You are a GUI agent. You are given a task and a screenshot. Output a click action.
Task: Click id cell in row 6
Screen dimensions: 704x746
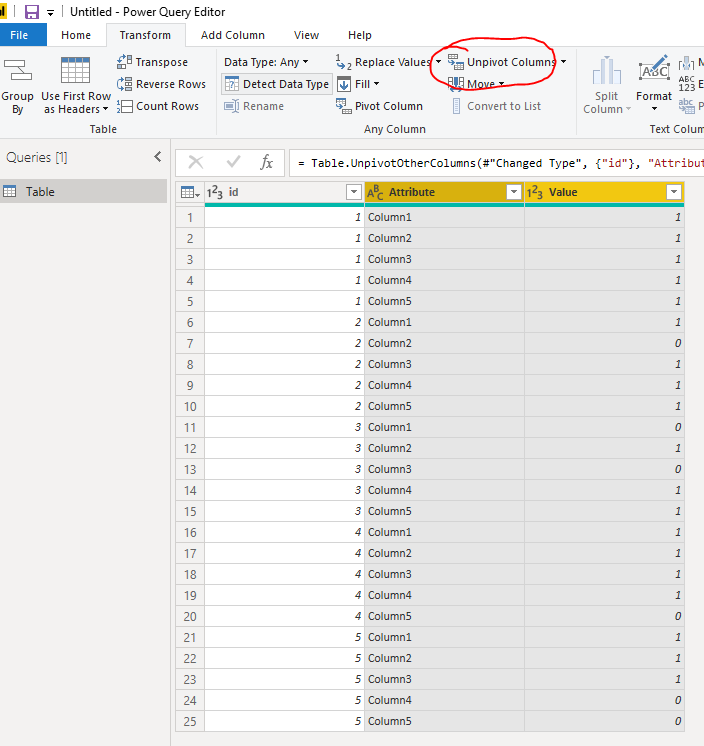[x=284, y=322]
